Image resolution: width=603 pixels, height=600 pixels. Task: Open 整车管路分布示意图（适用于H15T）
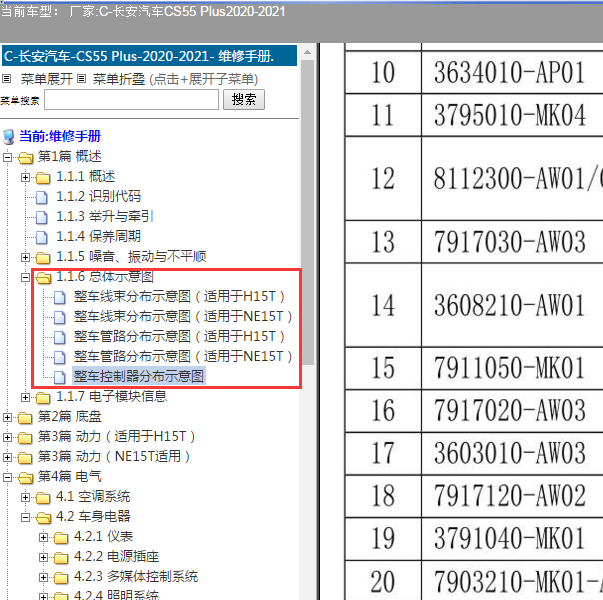click(x=179, y=337)
